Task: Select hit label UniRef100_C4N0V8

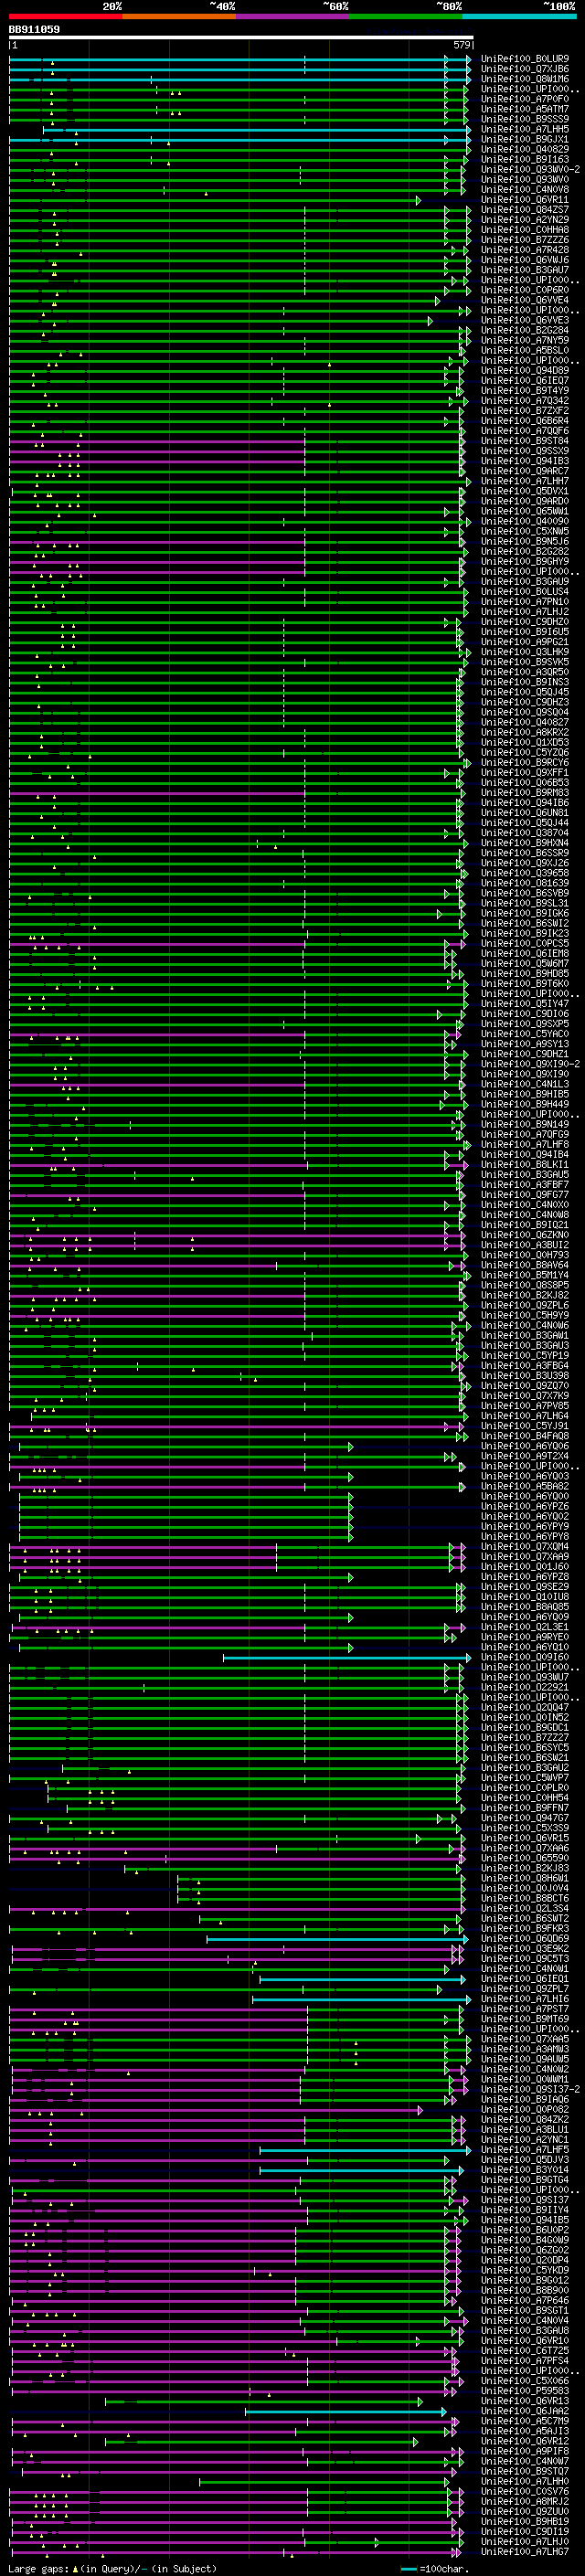Action: pos(524,190)
